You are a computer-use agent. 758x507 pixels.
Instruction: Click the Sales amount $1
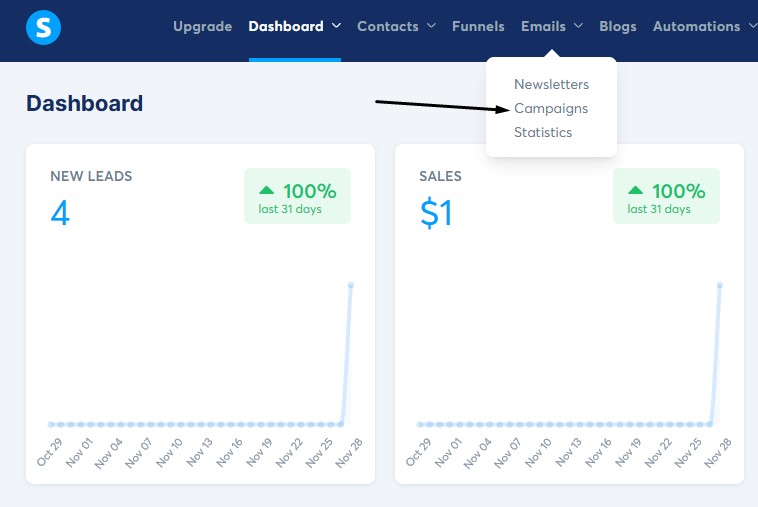tap(436, 212)
